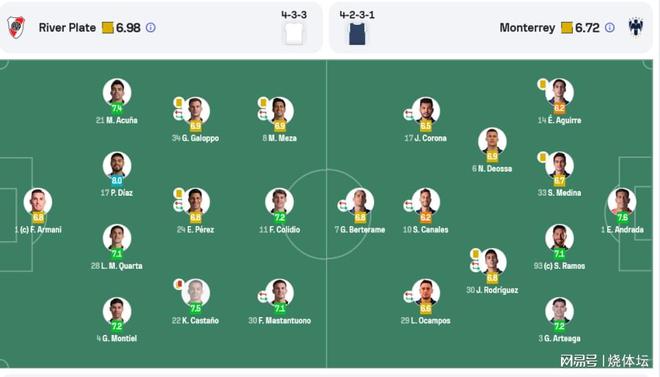Screen dimensions: 660x377
Task: Click substitution icon beside G. Berterame
Action: [x=342, y=206]
